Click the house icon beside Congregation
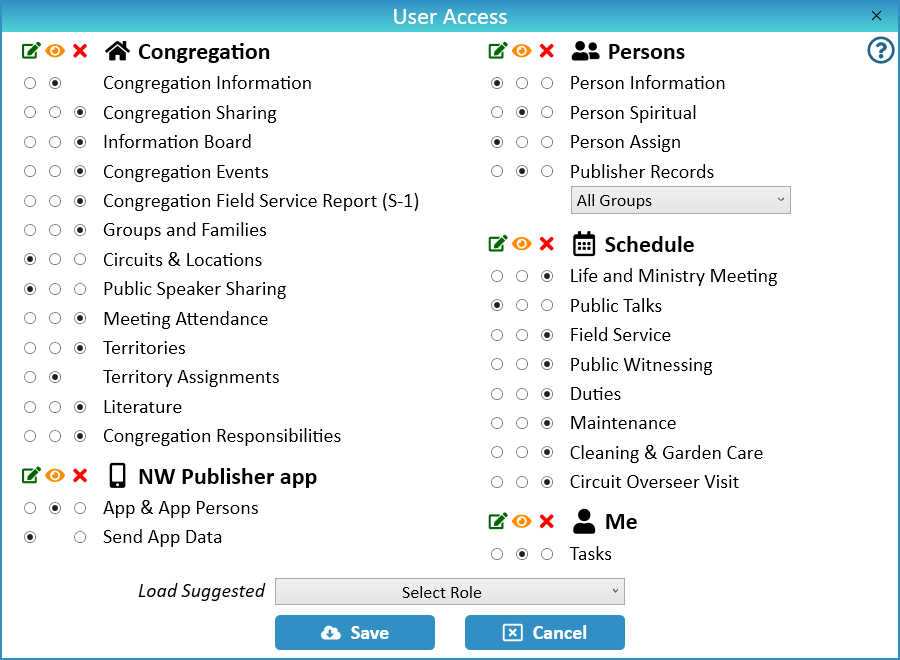The image size is (900, 660). 118,51
